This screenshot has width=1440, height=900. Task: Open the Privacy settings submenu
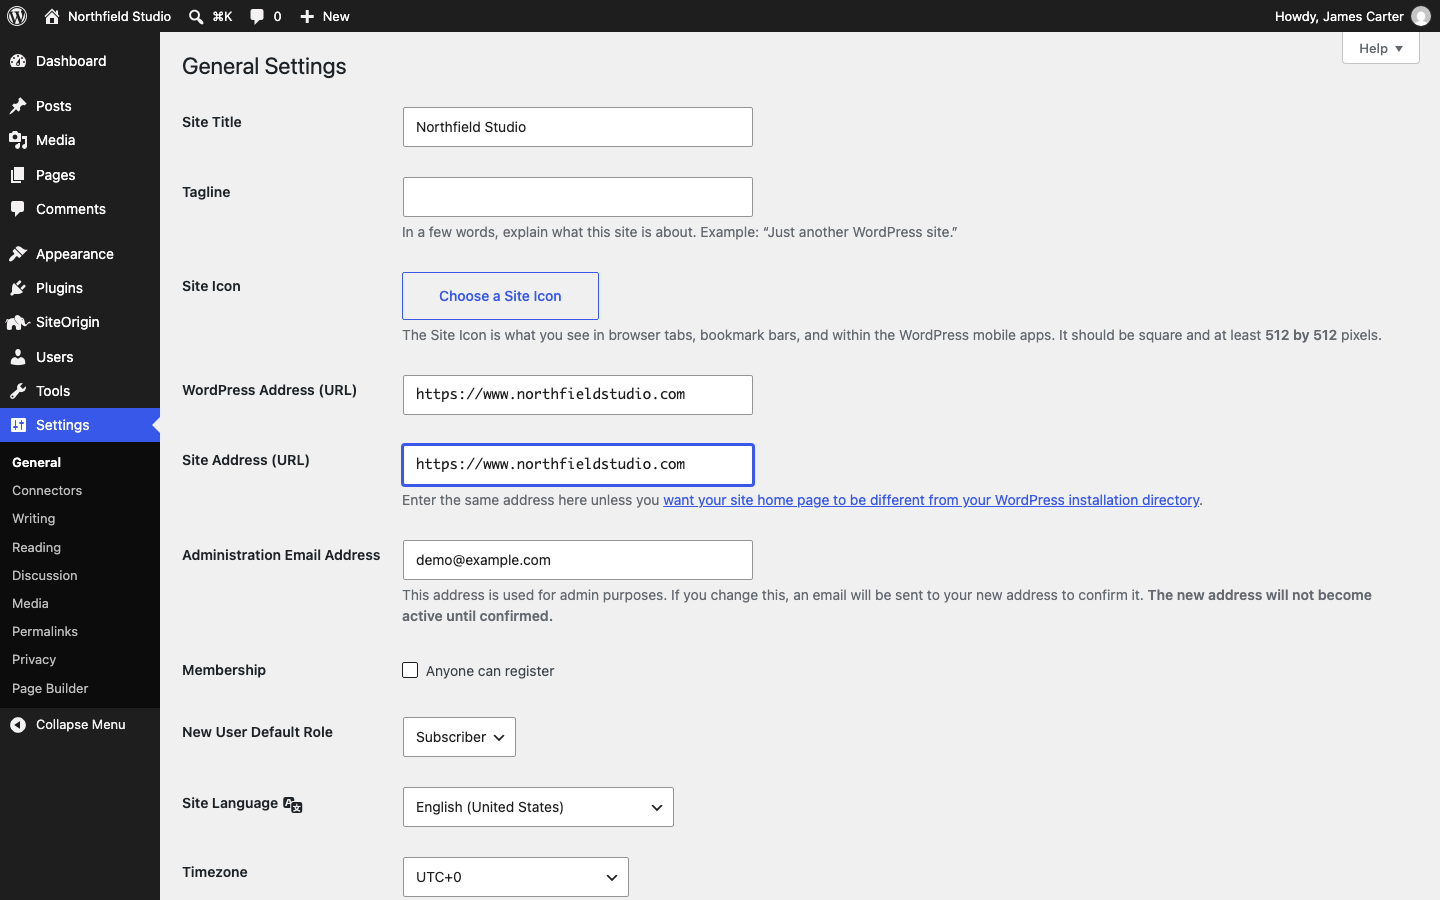click(34, 660)
